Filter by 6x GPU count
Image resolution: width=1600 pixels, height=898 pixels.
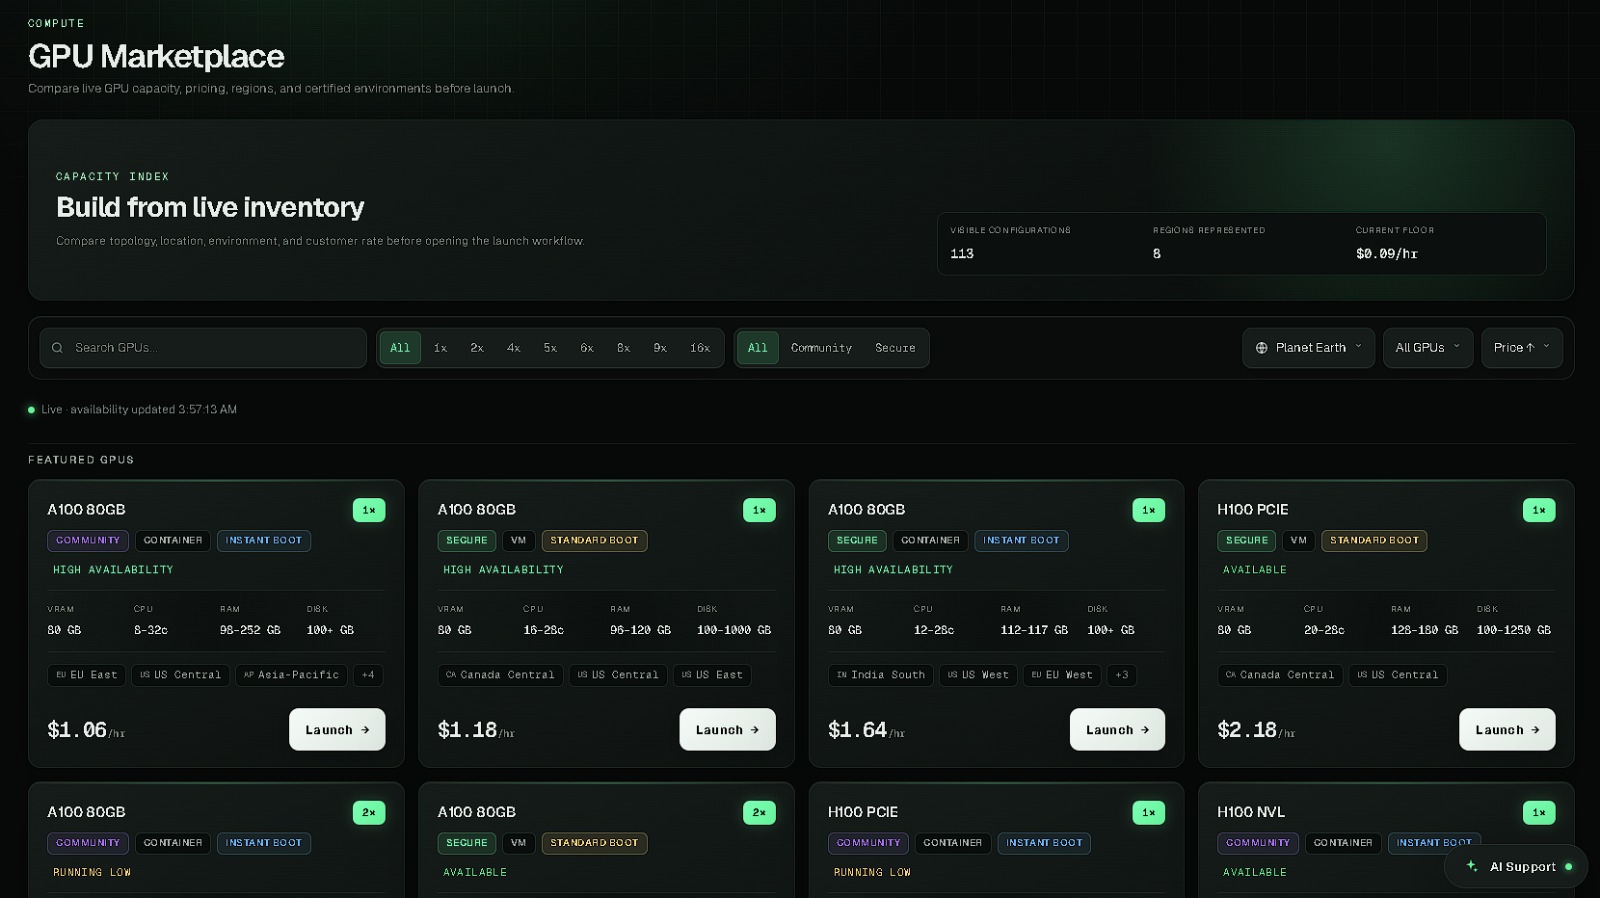[587, 348]
